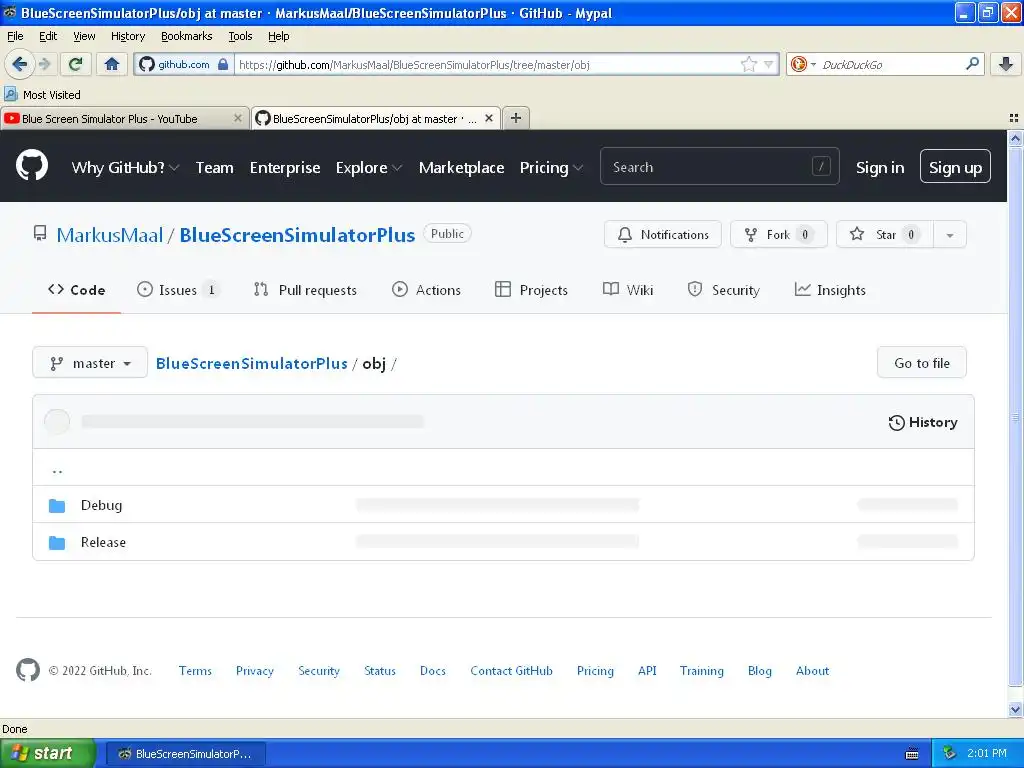Click the repository icon beside MarkusMaal
The image size is (1024, 768).
(x=40, y=234)
